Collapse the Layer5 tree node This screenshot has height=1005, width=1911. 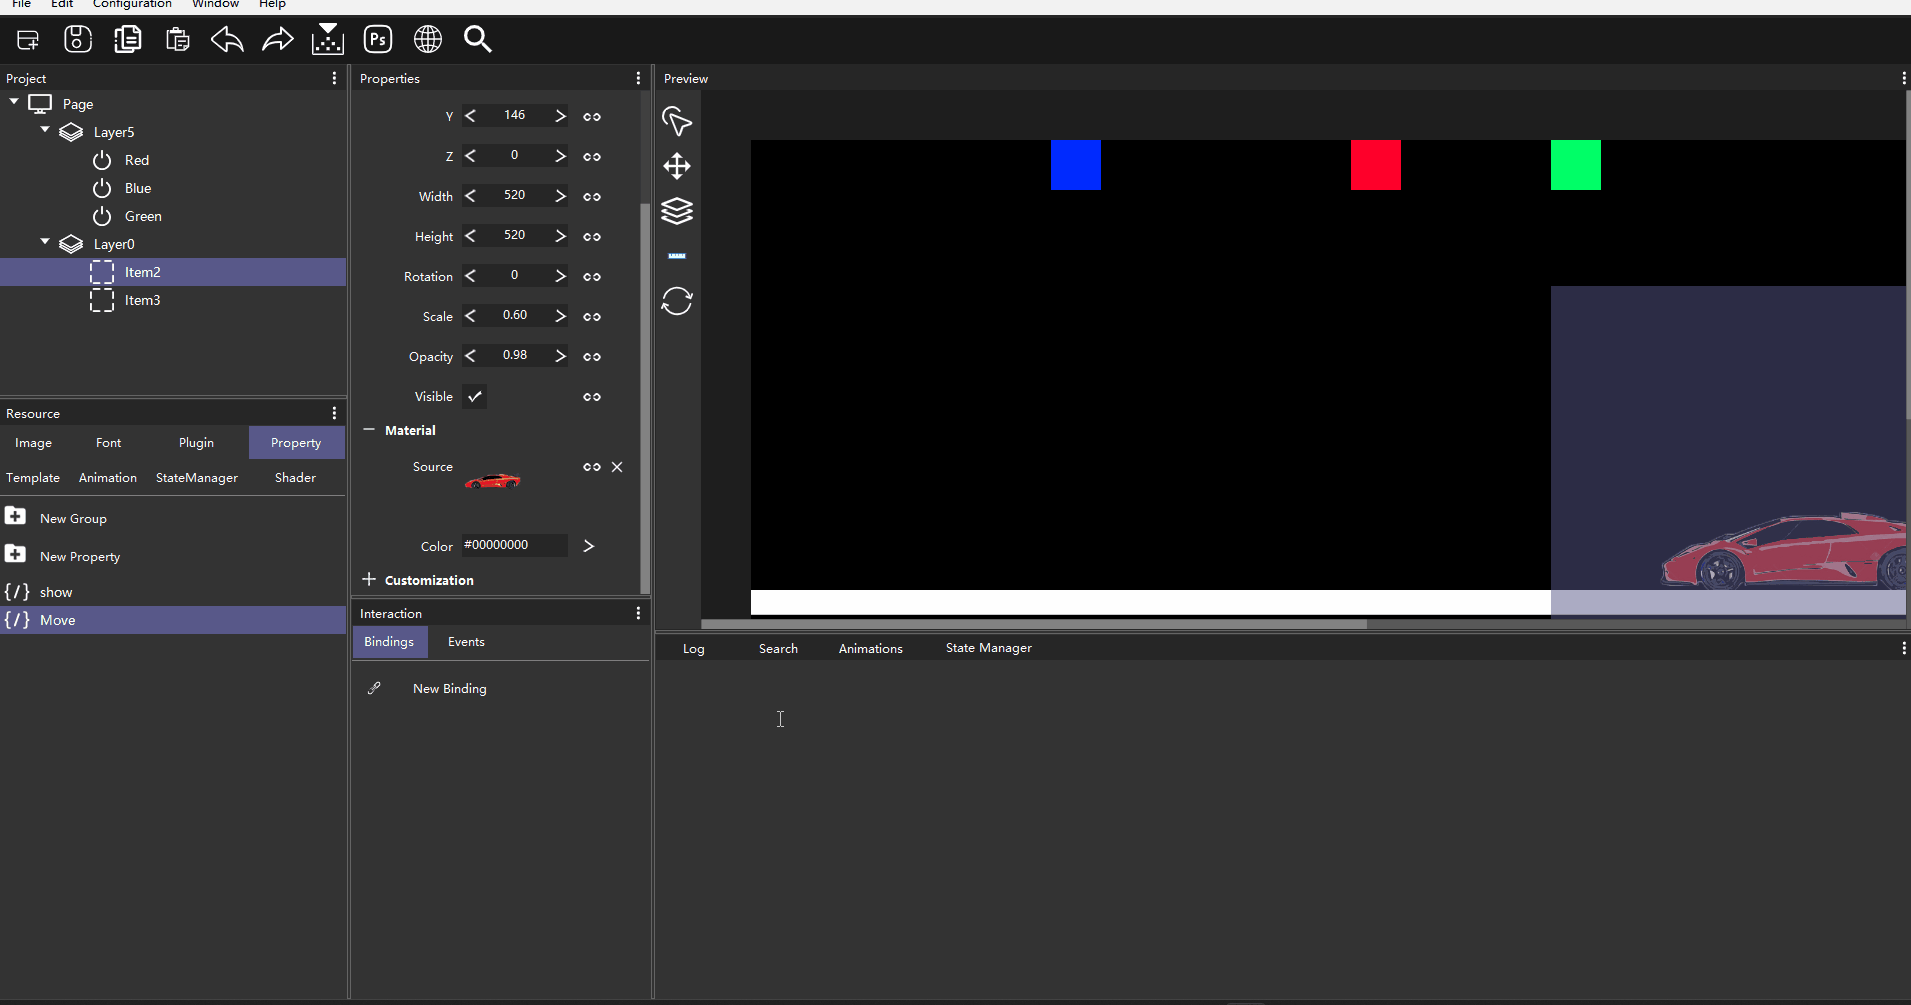coord(44,129)
